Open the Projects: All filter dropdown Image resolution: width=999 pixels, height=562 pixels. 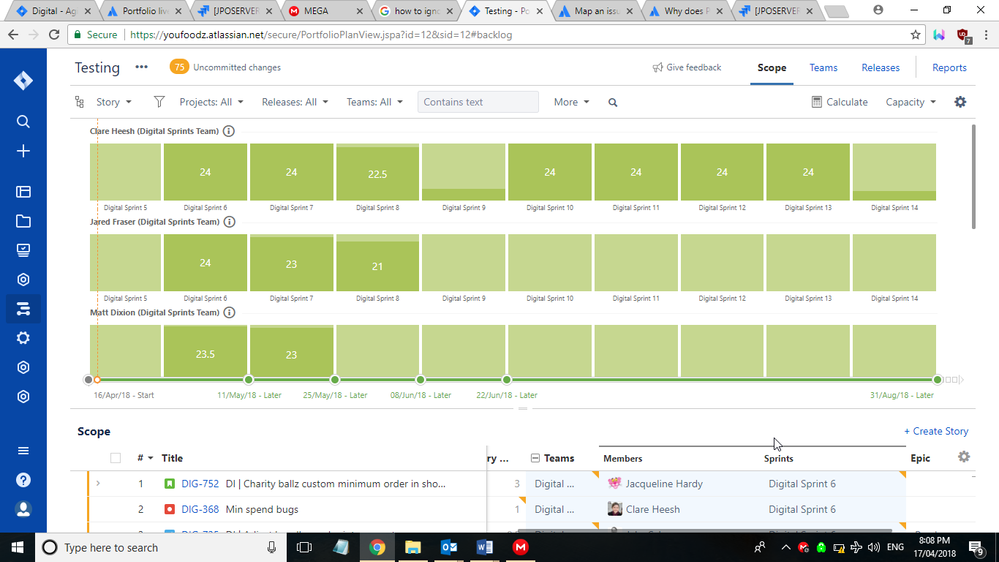click(211, 102)
